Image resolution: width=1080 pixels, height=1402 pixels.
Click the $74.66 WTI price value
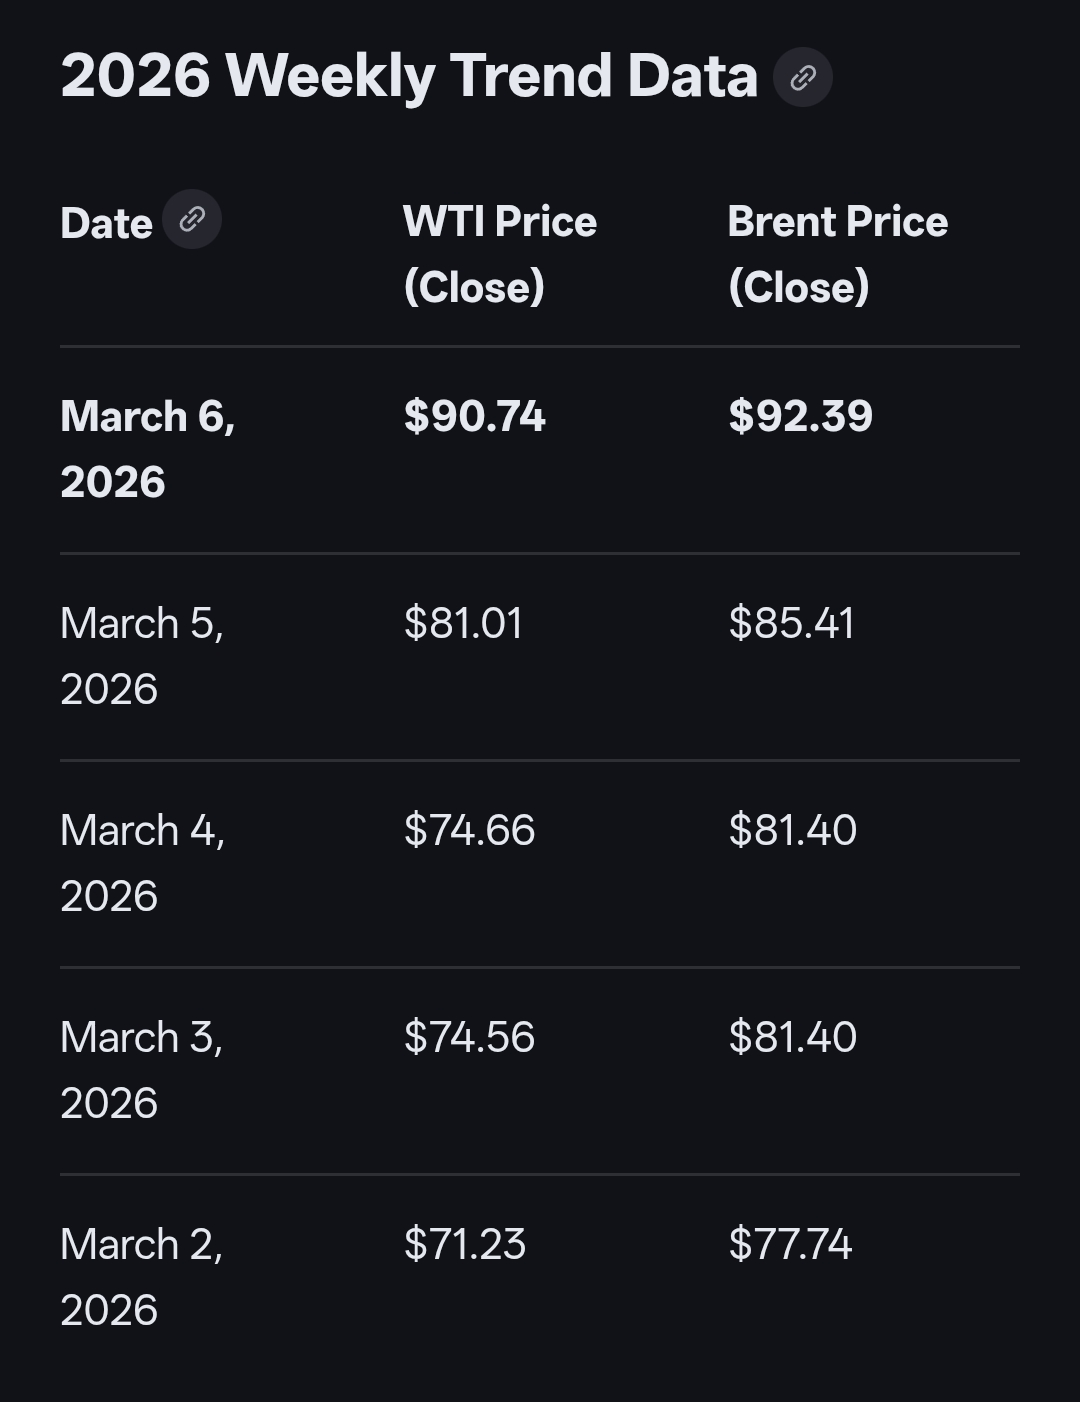click(x=469, y=830)
